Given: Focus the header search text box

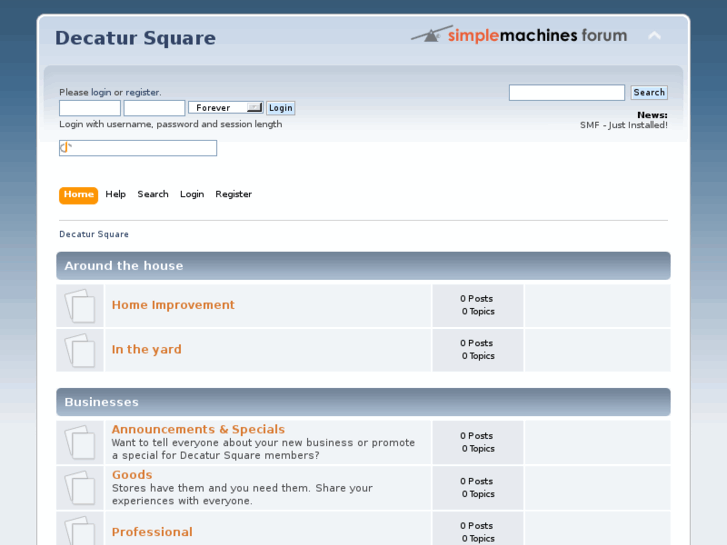Looking at the screenshot, I should click(567, 92).
